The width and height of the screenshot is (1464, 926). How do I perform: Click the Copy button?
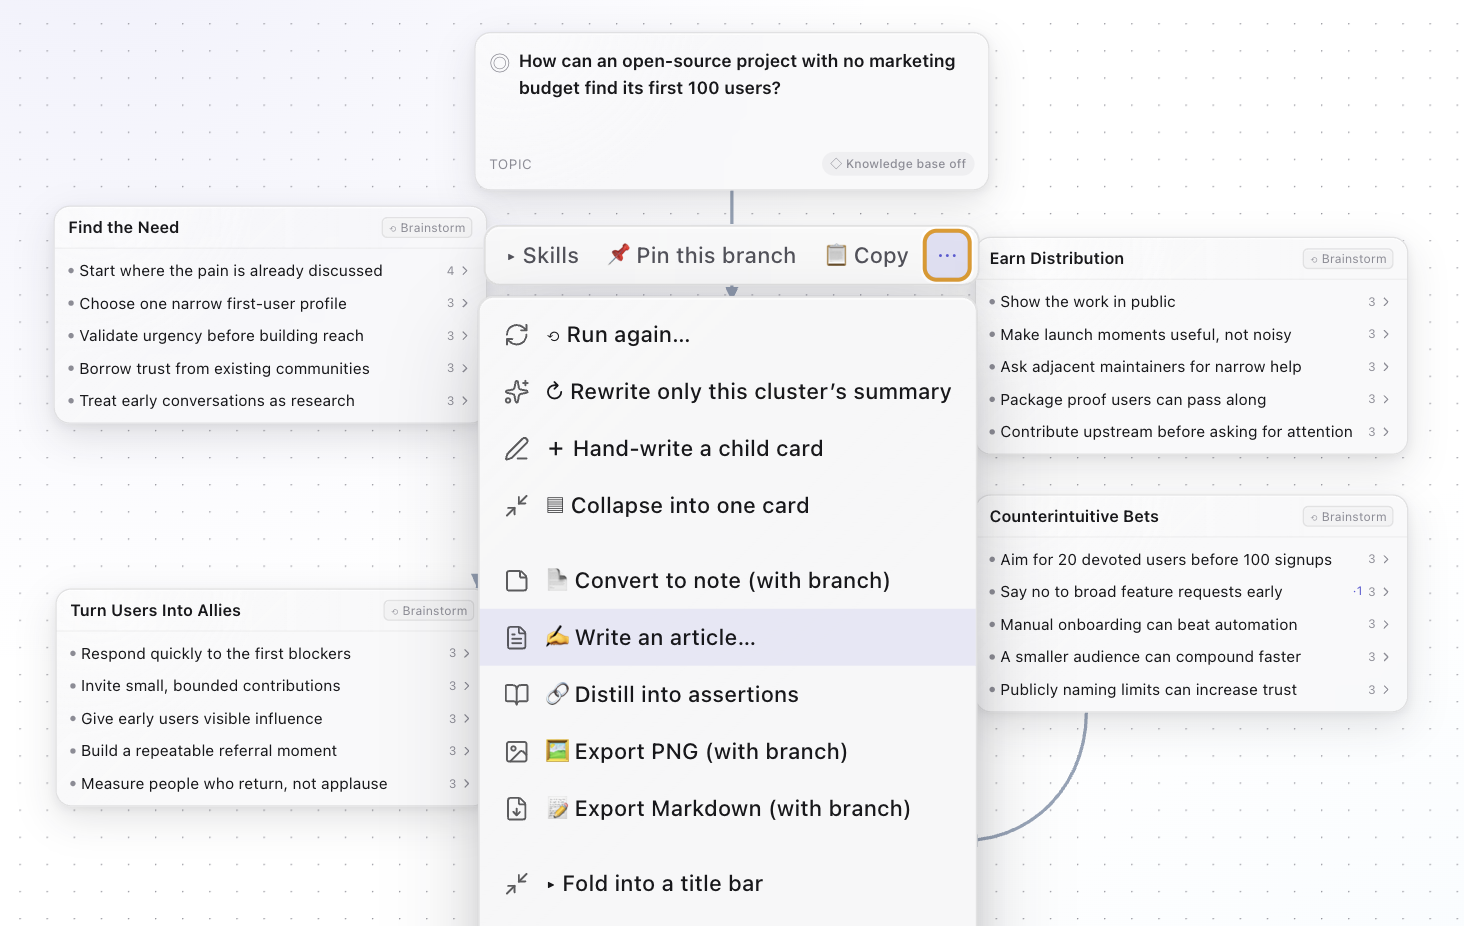(867, 256)
